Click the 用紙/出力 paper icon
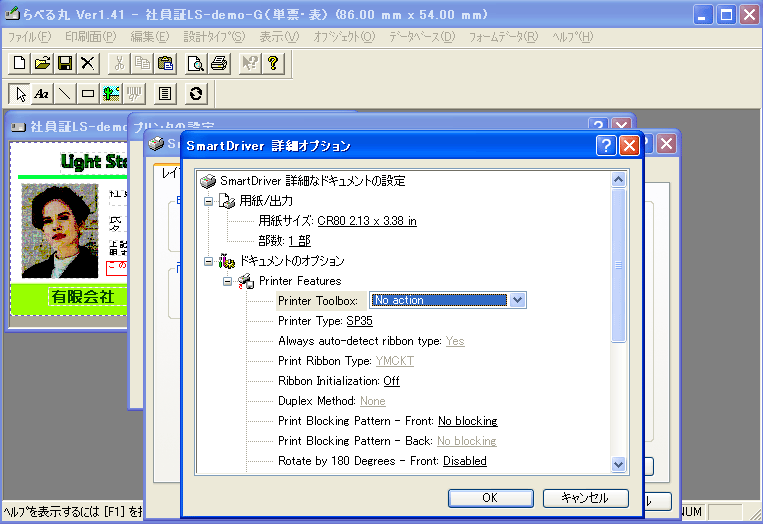This screenshot has width=763, height=524. [x=227, y=200]
